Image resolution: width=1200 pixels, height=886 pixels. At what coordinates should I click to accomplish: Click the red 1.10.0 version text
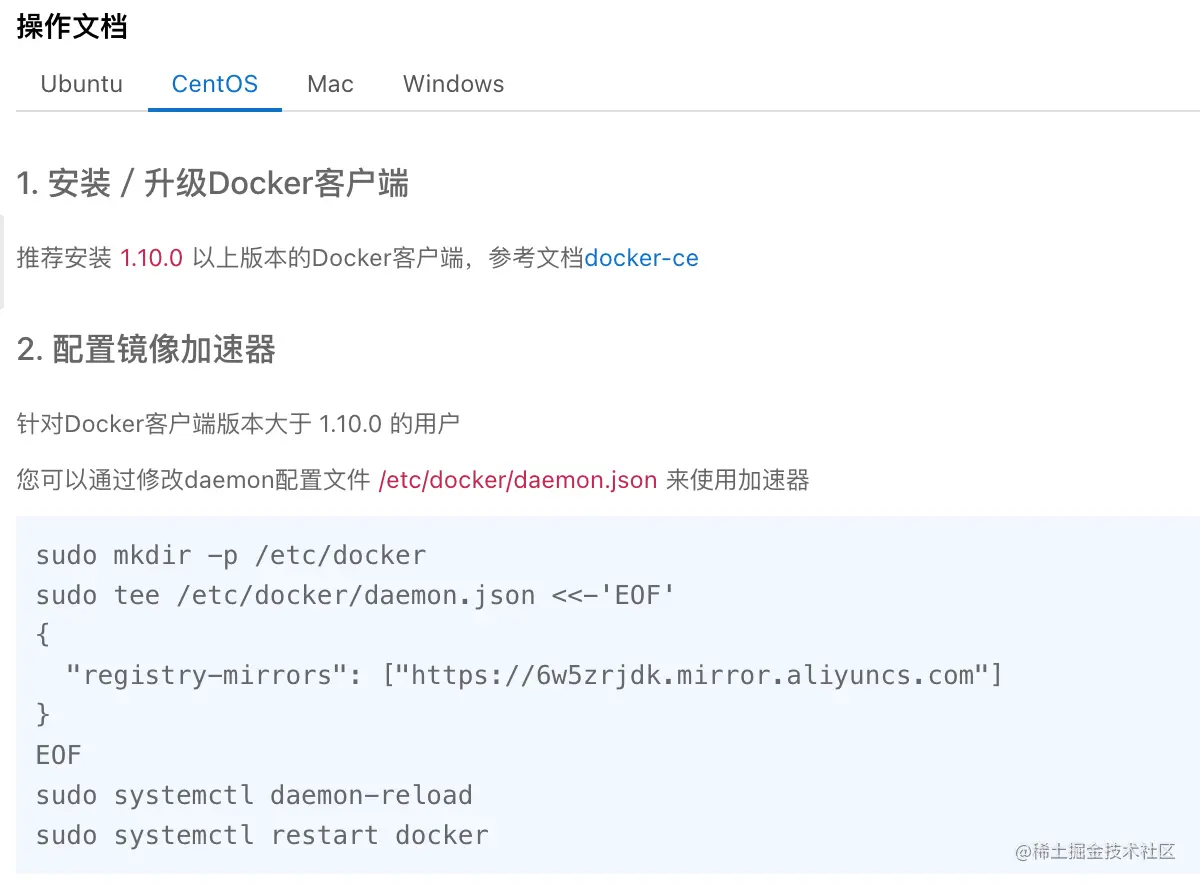(x=151, y=258)
